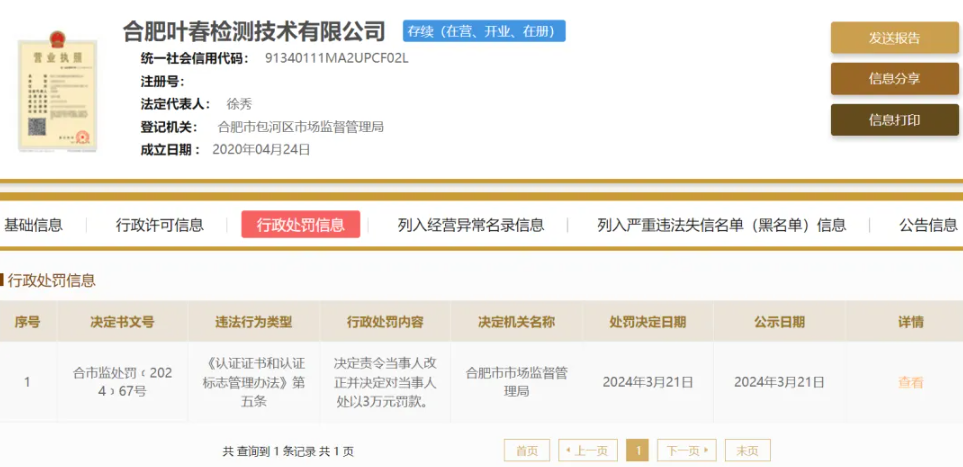This screenshot has height=467, width=963.
Task: Go to first page with 首页
Action: [x=527, y=451]
